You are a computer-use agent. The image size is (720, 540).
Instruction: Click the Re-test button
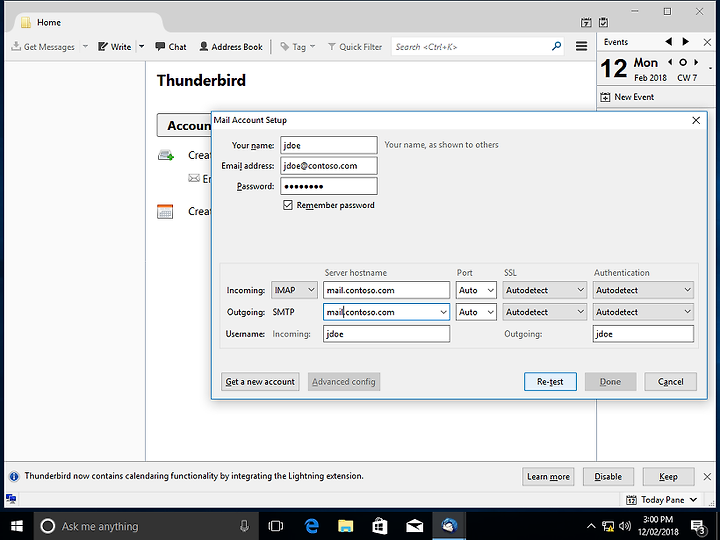point(550,382)
